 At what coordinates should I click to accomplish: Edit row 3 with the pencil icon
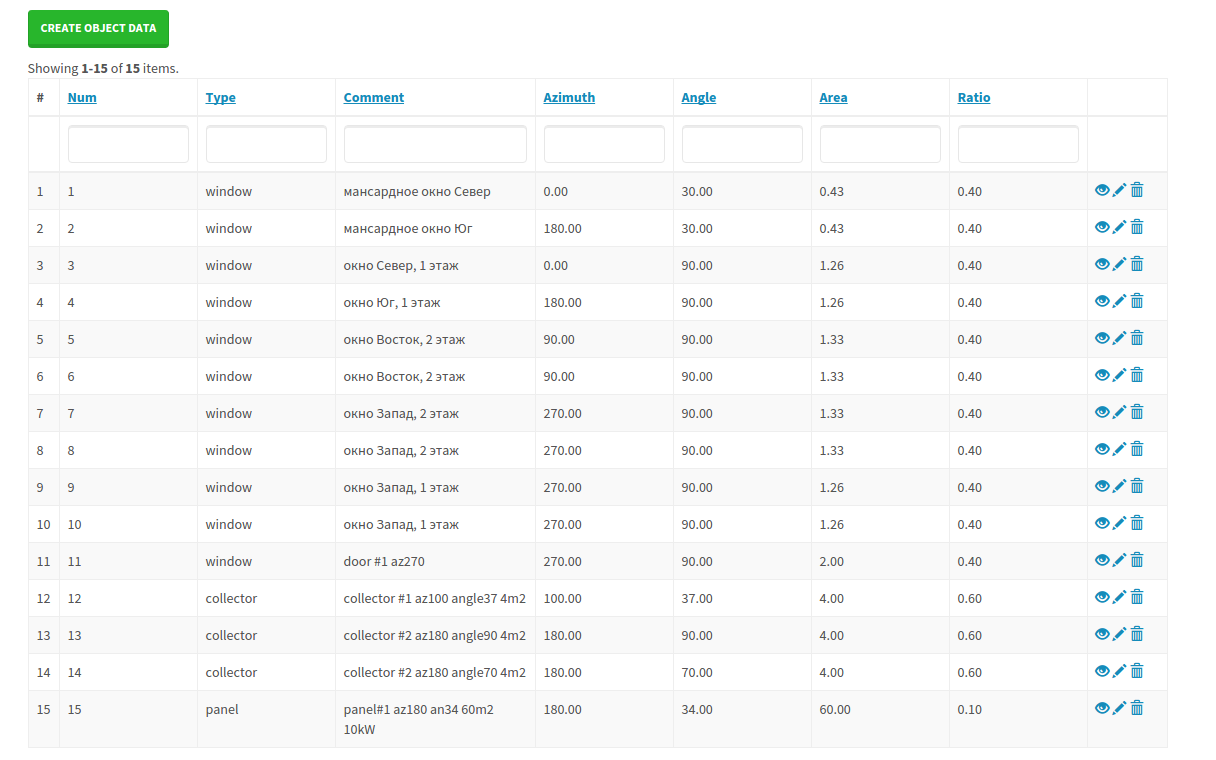coord(1119,264)
